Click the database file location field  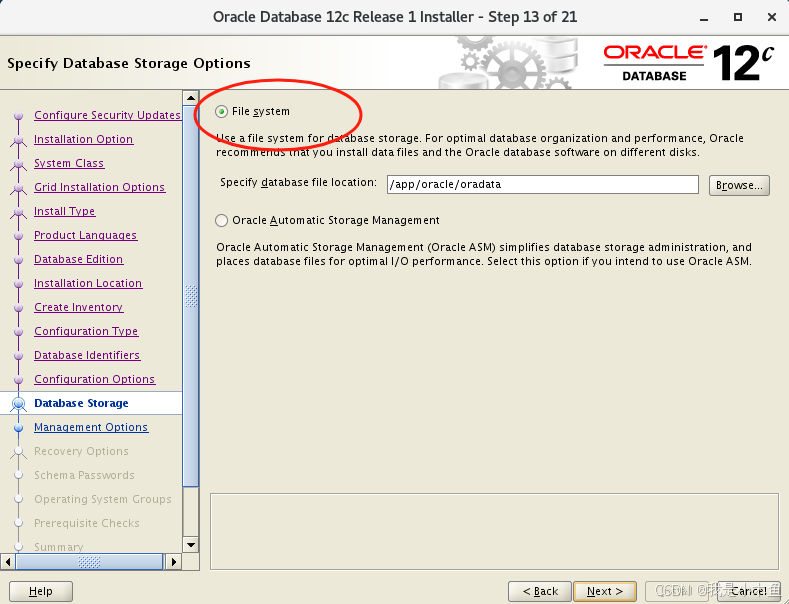[x=542, y=184]
